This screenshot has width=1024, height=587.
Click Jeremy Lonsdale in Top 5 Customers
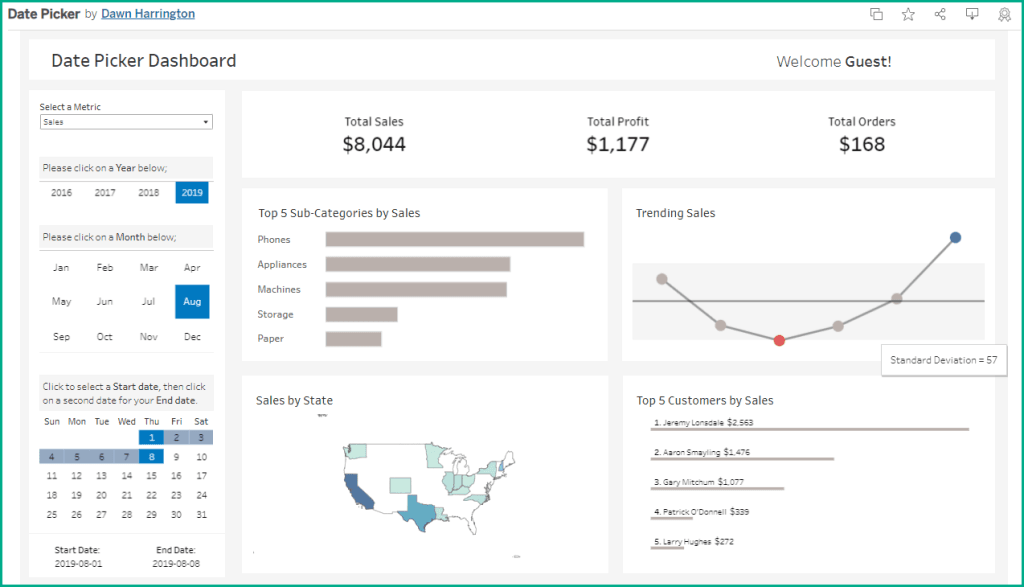point(687,423)
